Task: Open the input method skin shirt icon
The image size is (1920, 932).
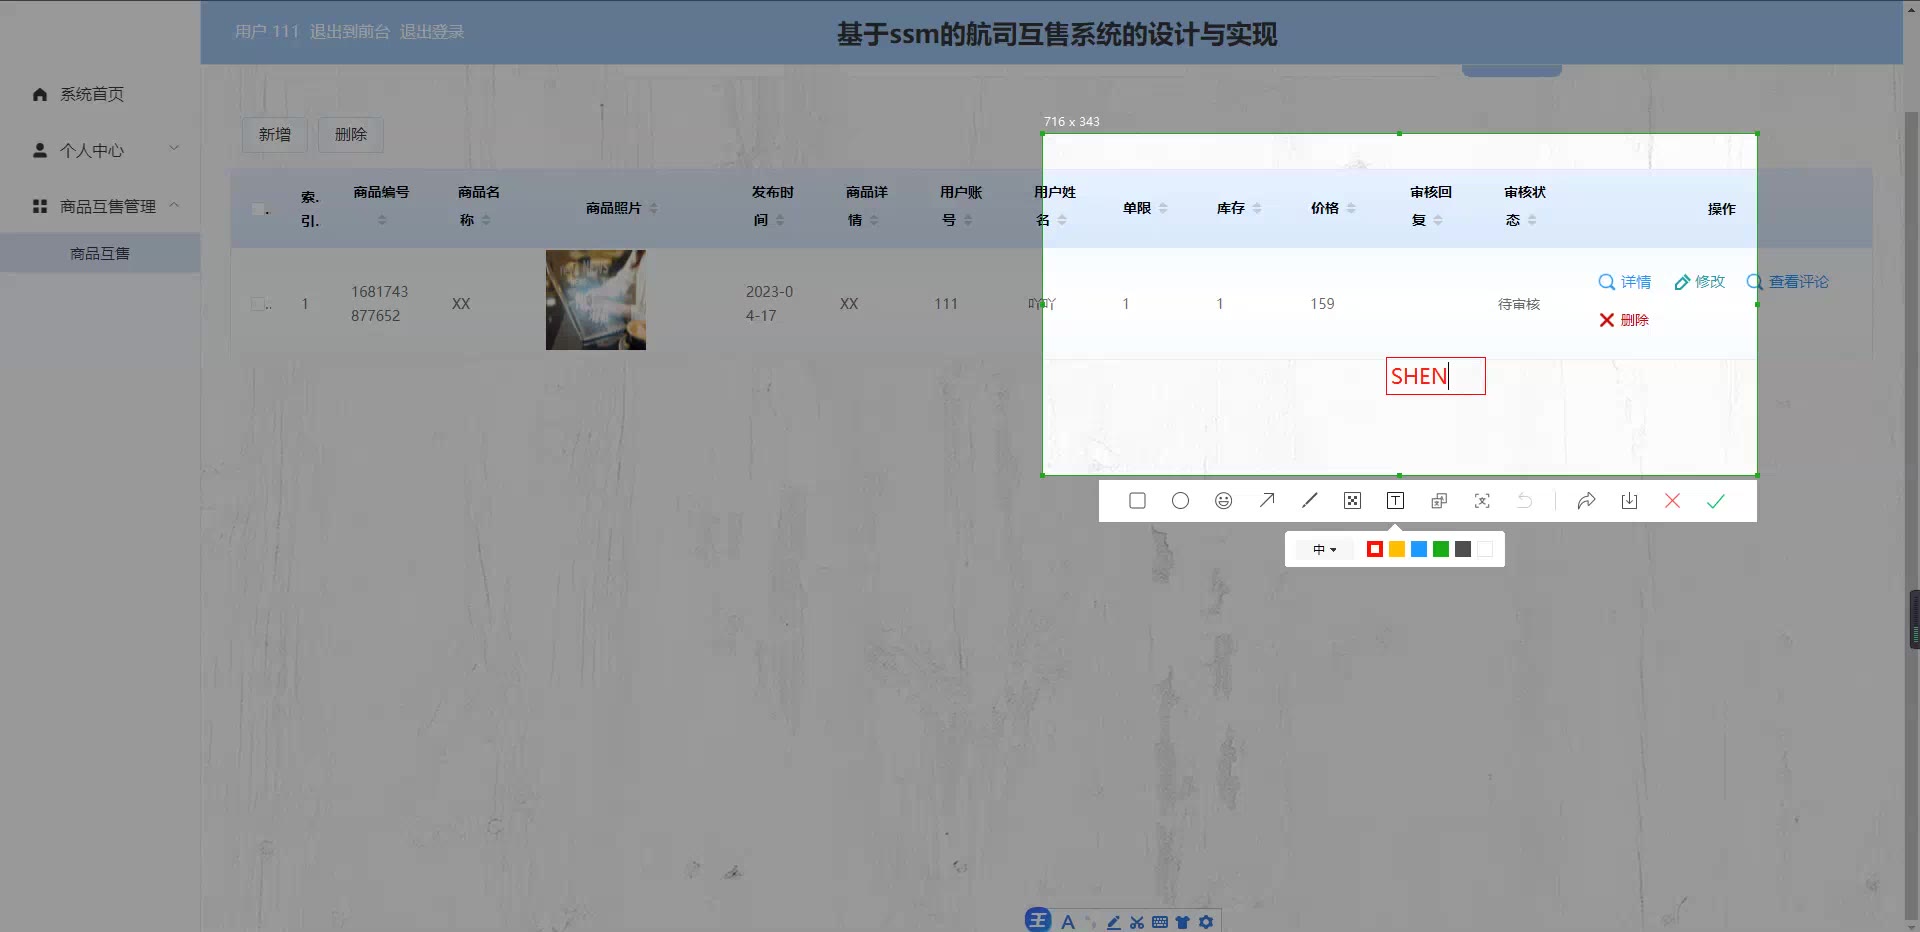Action: click(1183, 922)
